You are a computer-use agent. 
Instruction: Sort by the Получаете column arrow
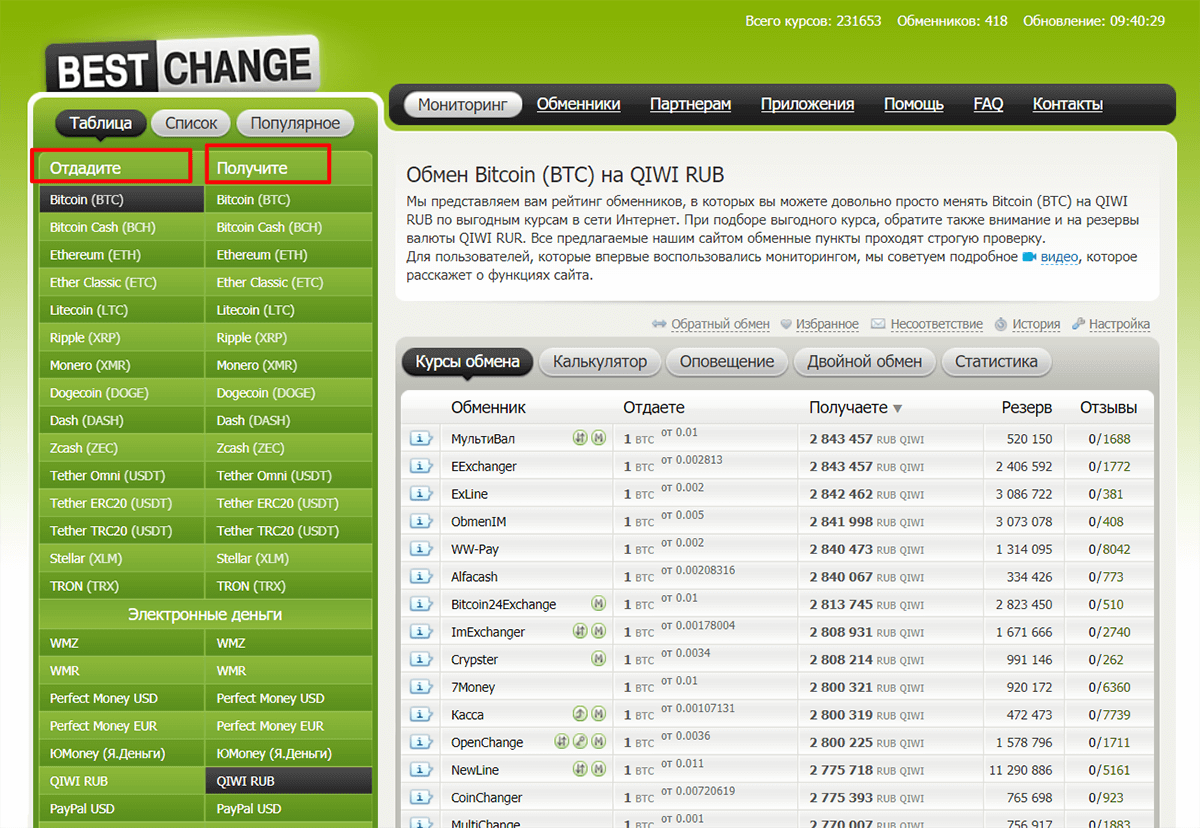coord(897,408)
